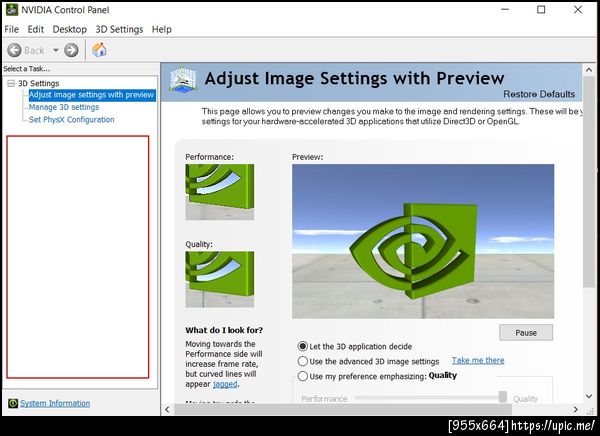Select Use my preference emphasizing option
This screenshot has width=600, height=436.
pos(302,376)
